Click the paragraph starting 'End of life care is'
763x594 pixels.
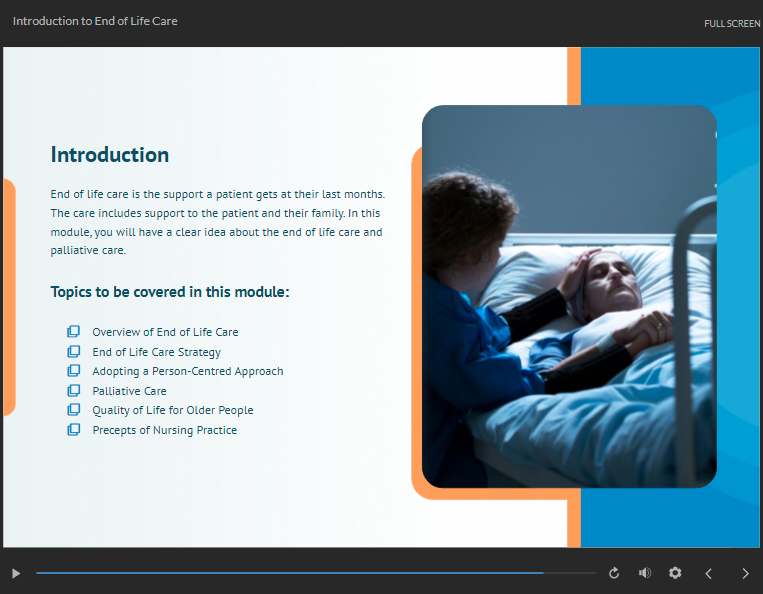tap(218, 222)
